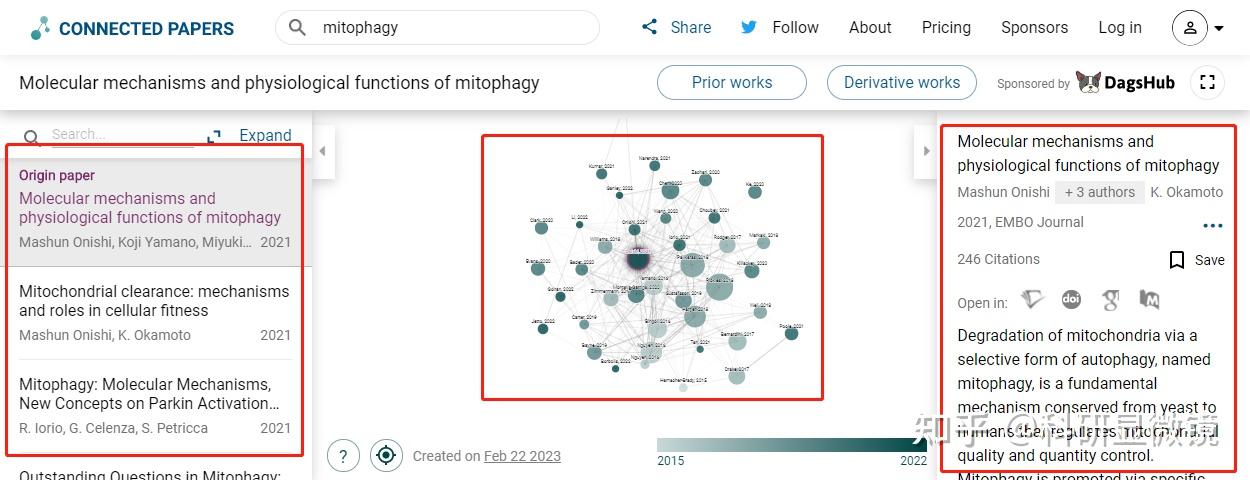Image resolution: width=1250 pixels, height=480 pixels.
Task: Collapse the left paper list panel
Action: click(322, 151)
